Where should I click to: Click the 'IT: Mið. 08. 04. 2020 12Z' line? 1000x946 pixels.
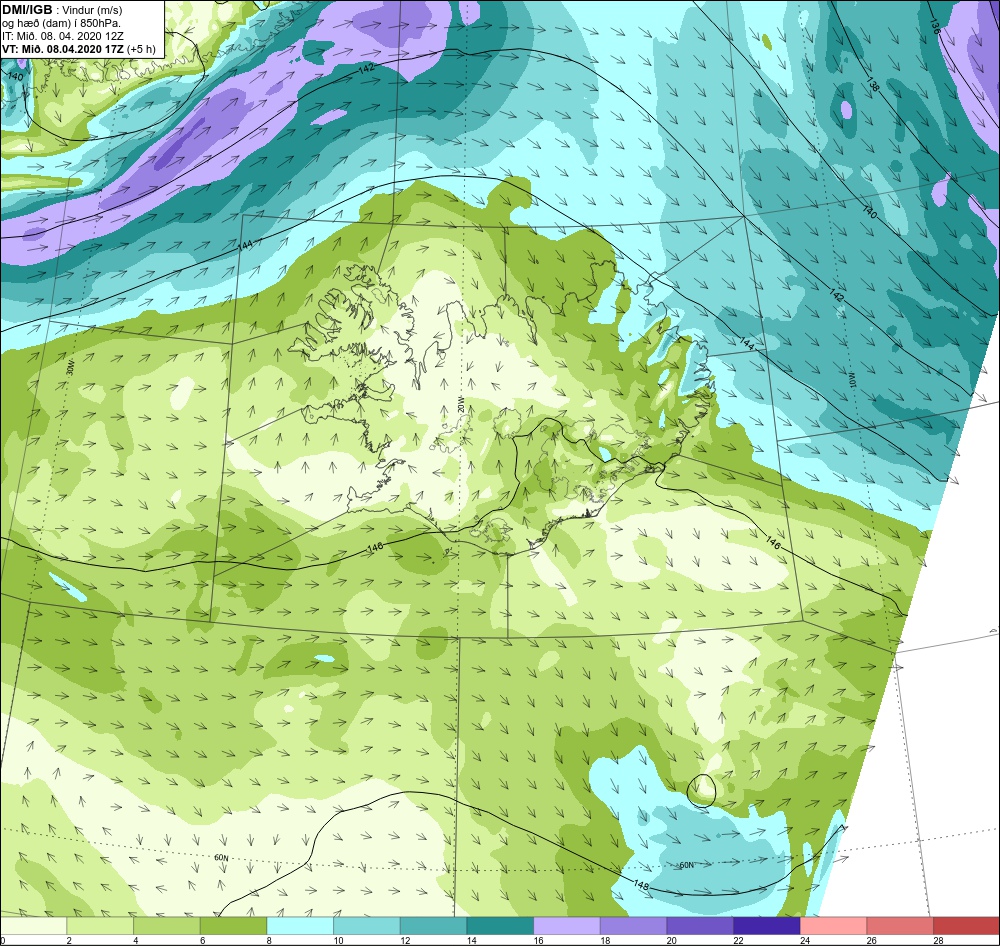[x=63, y=36]
